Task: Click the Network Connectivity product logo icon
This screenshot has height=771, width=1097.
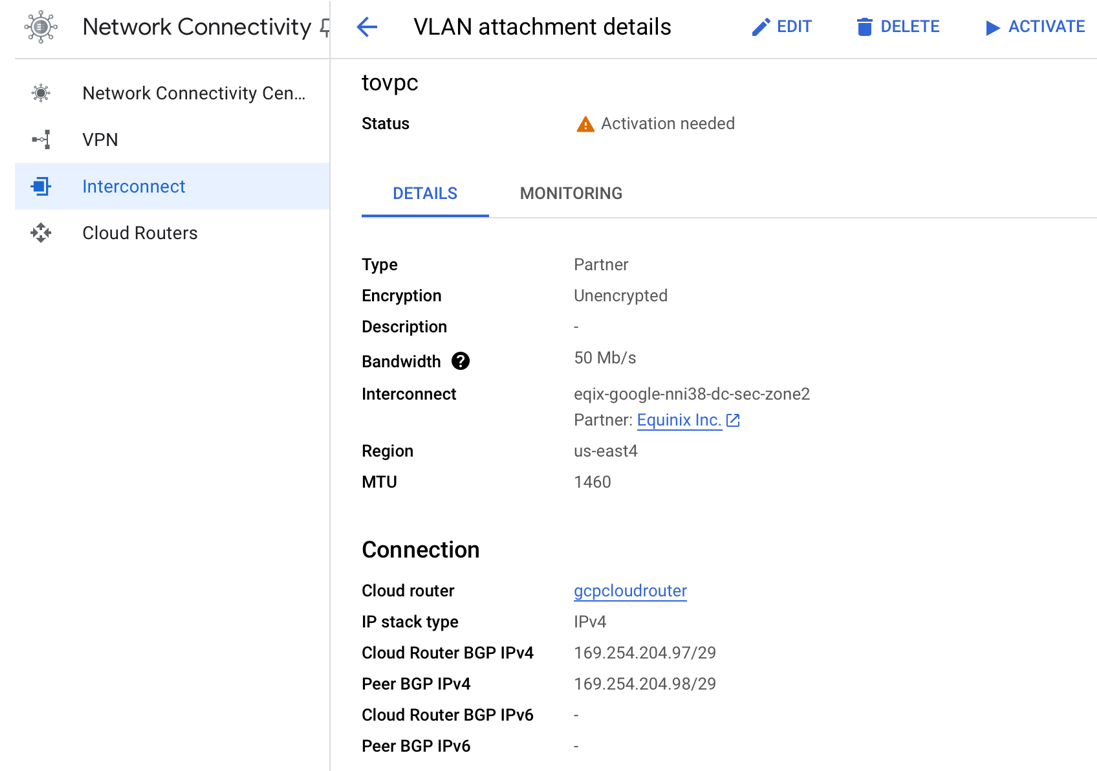Action: (x=41, y=27)
